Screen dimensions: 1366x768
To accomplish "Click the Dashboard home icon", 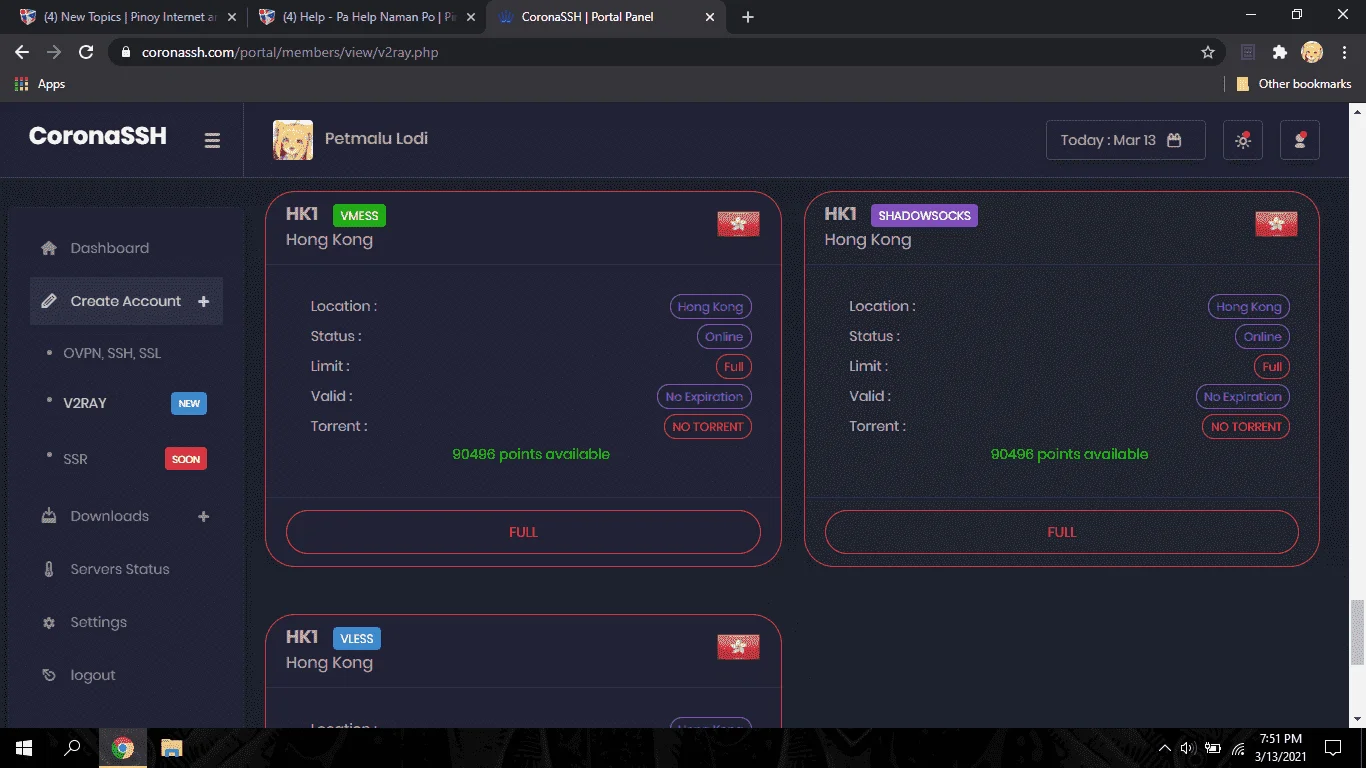I will click(48, 248).
